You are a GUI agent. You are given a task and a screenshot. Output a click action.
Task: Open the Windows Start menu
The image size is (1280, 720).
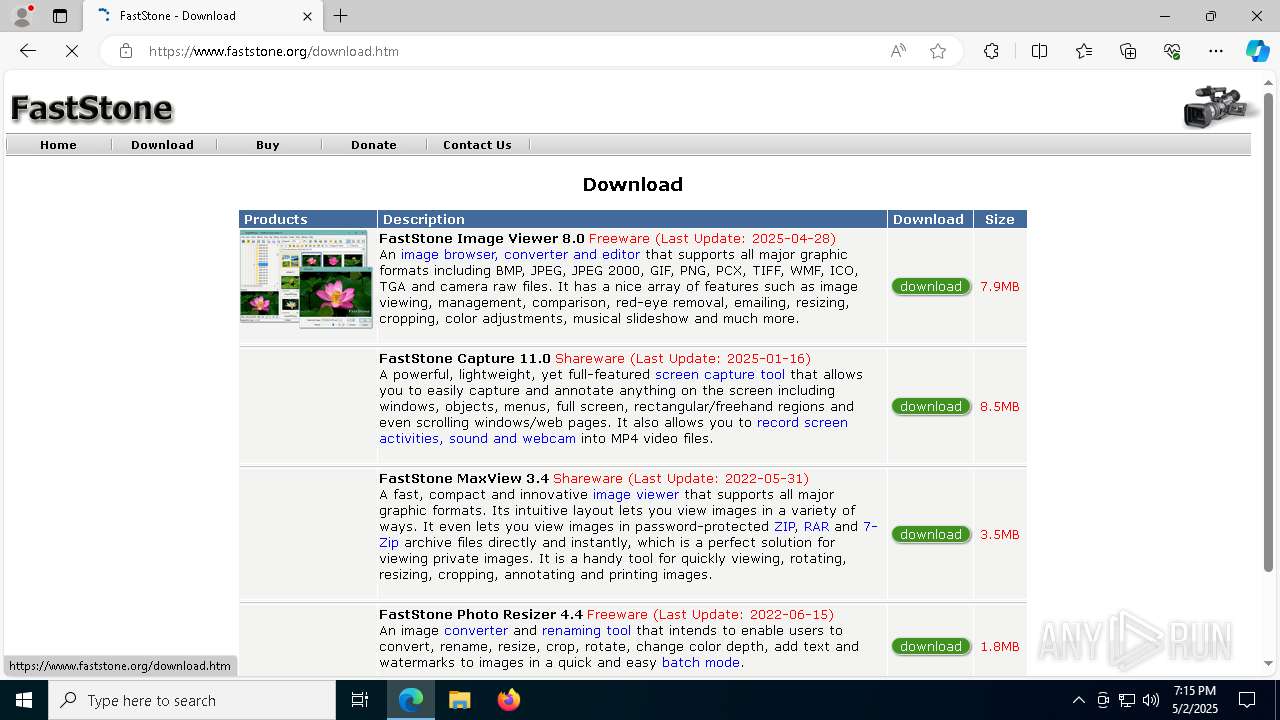coord(24,700)
